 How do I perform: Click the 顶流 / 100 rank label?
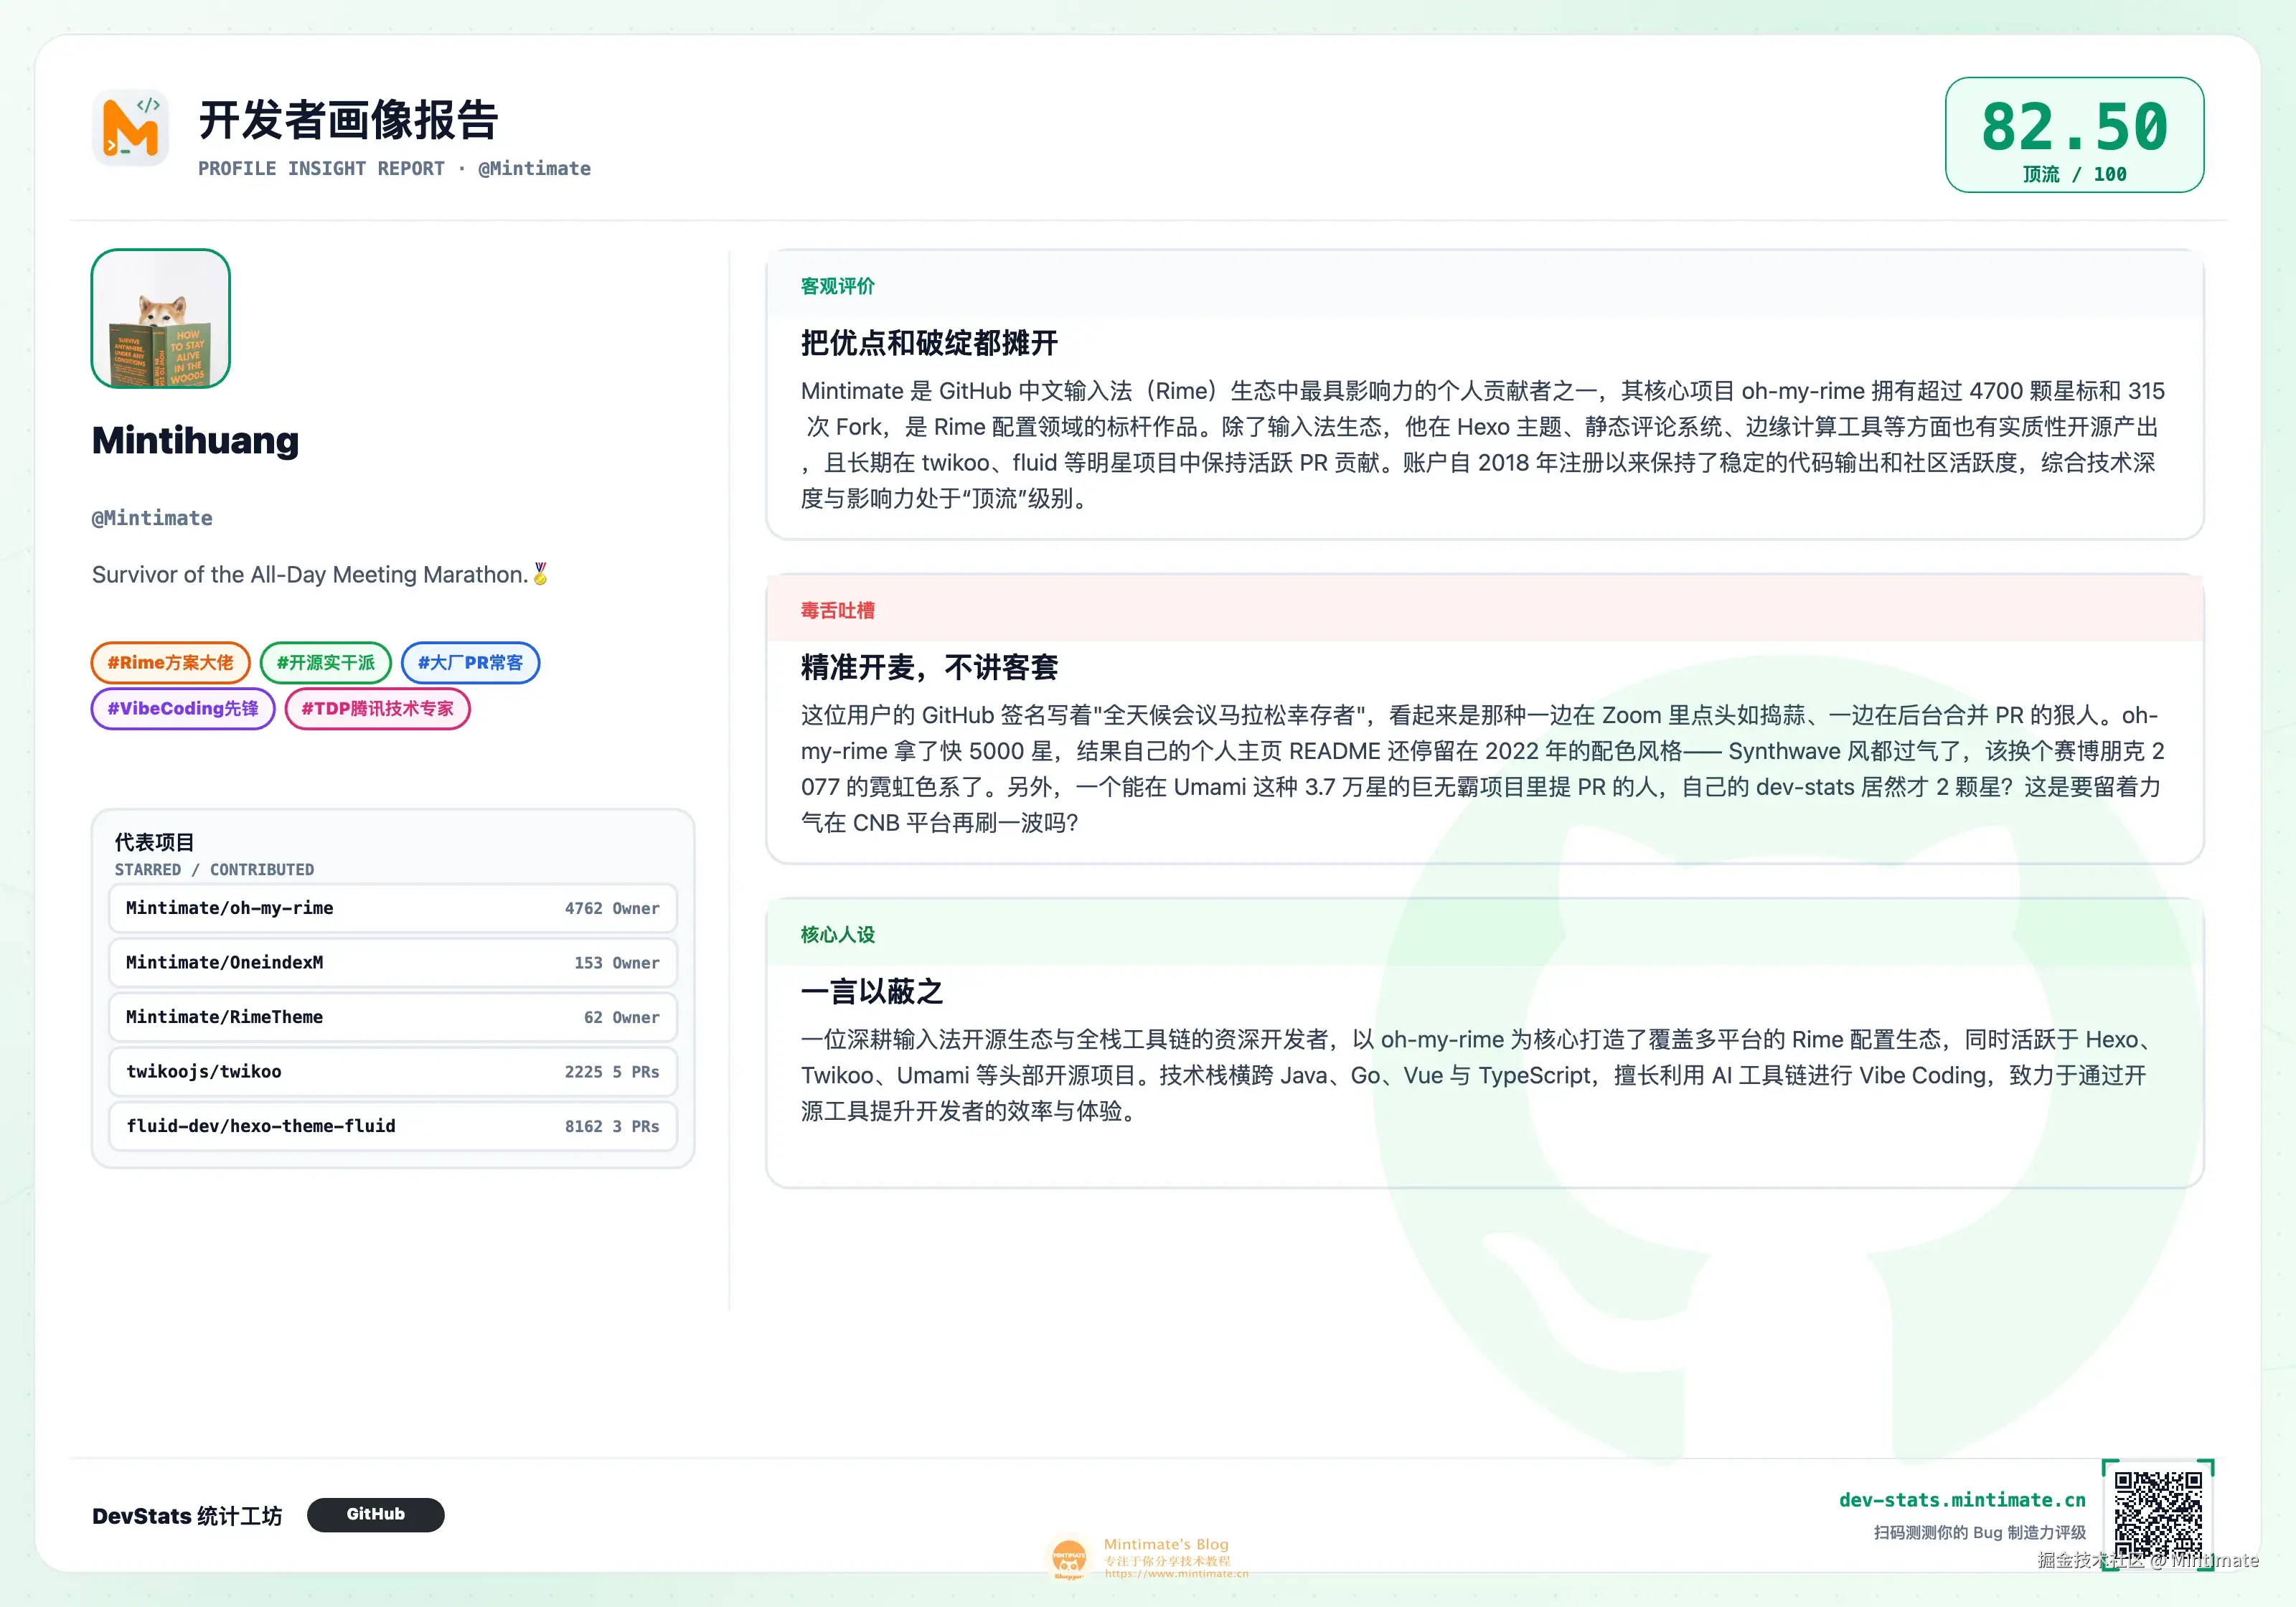2074,174
